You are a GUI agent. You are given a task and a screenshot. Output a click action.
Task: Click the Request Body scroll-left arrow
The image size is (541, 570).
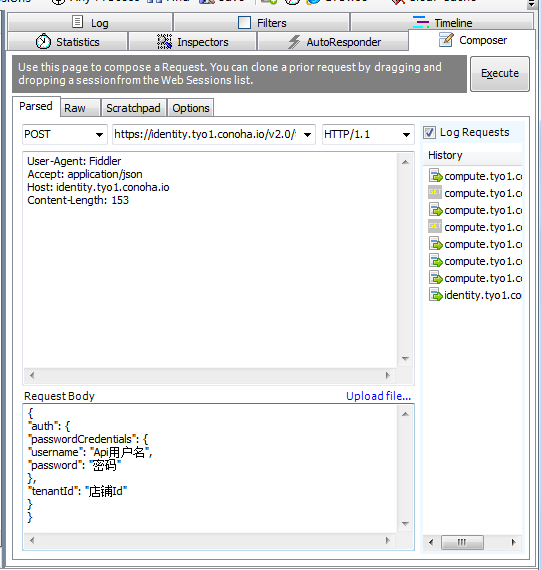tap(32, 540)
